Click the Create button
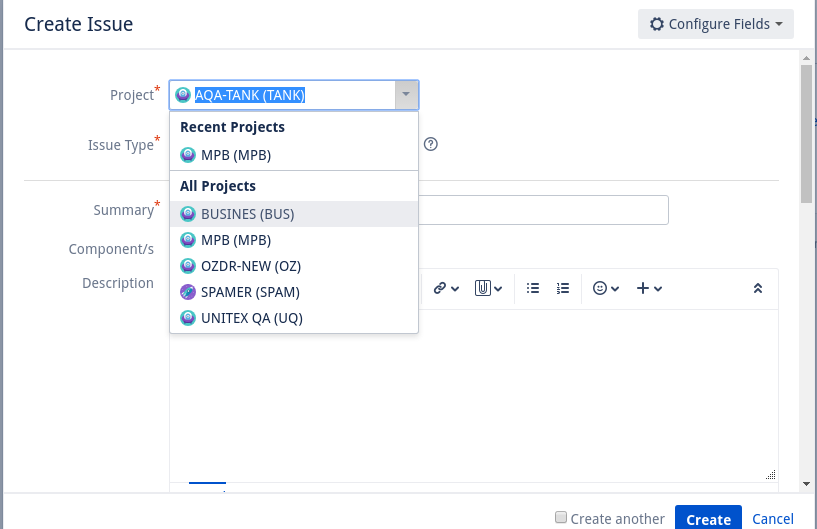The width and height of the screenshot is (817, 529). coord(708,519)
